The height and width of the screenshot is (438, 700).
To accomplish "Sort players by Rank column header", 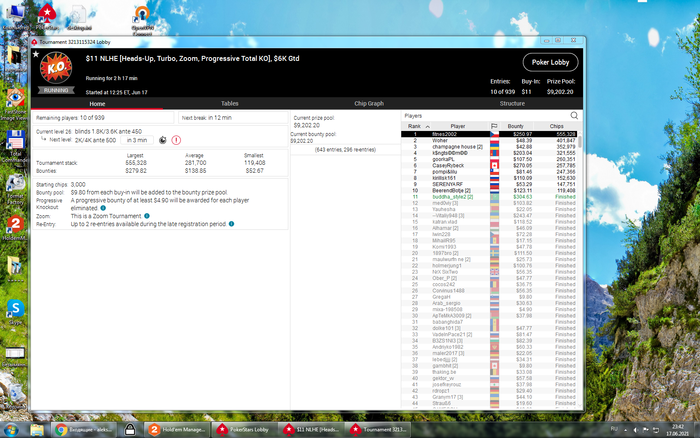I will pyautogui.click(x=418, y=126).
